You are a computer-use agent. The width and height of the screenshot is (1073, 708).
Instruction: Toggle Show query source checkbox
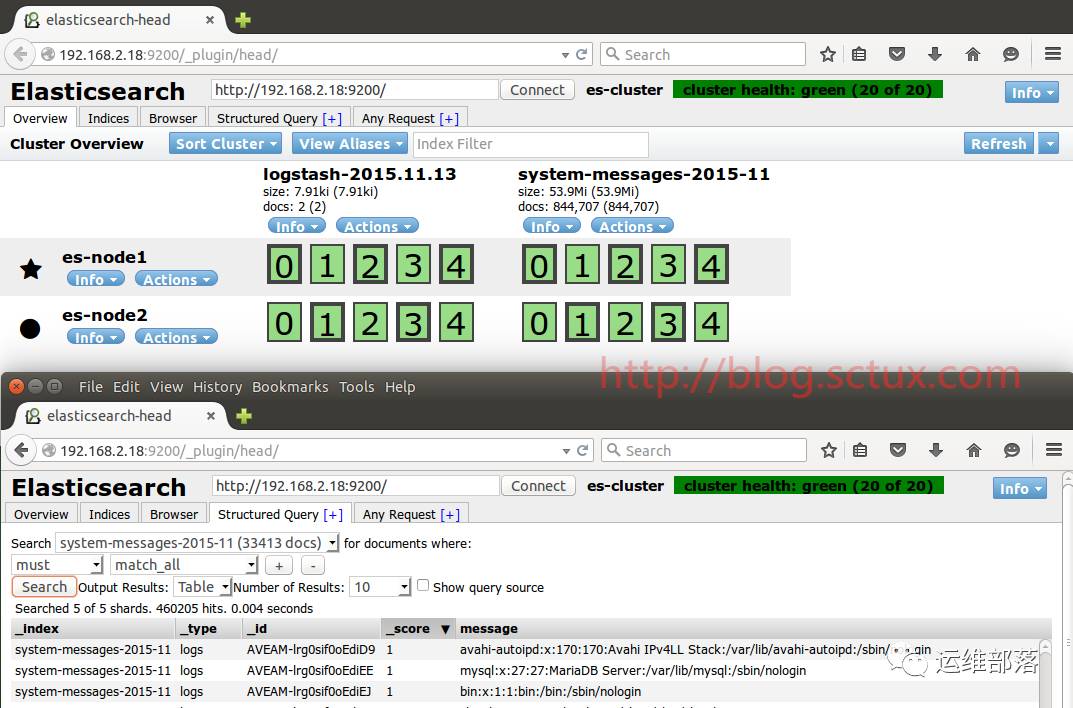click(x=423, y=585)
